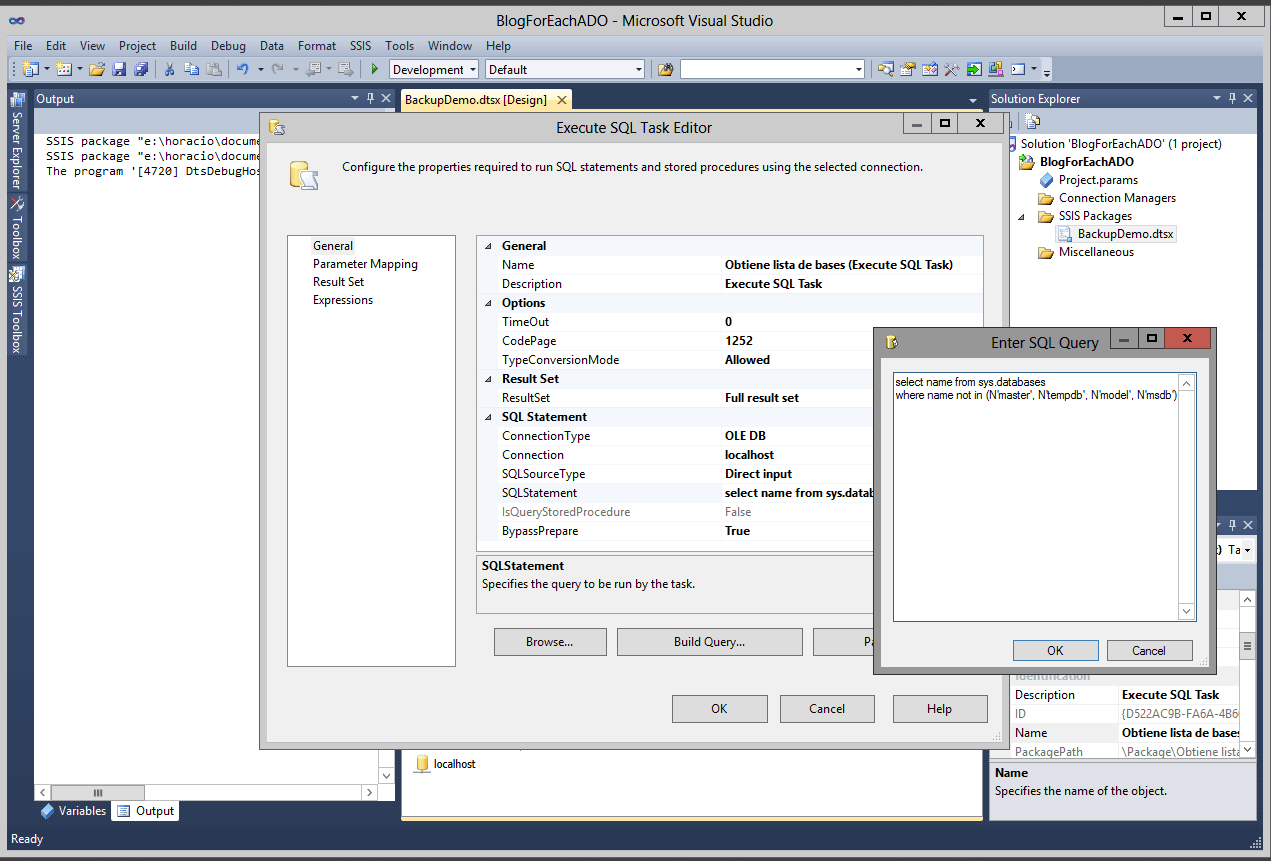Switch to the BackupDemo.dtsx [Design] tab

coord(475,100)
